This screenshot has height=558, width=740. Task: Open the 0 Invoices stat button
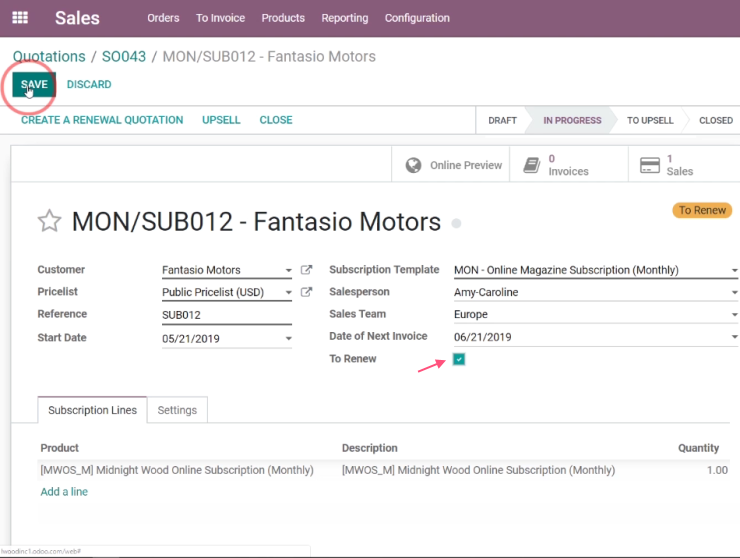pyautogui.click(x=569, y=164)
